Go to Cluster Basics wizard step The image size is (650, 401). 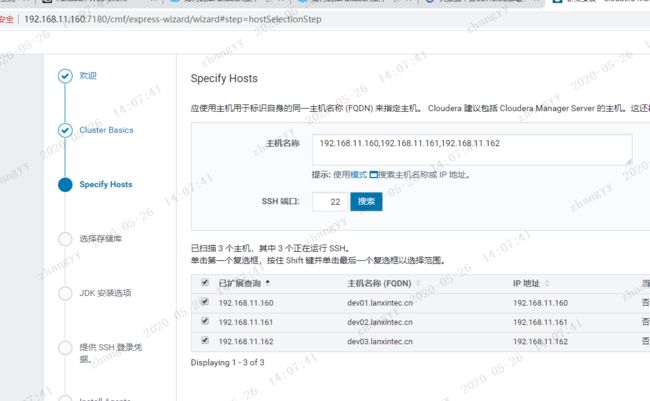click(106, 130)
